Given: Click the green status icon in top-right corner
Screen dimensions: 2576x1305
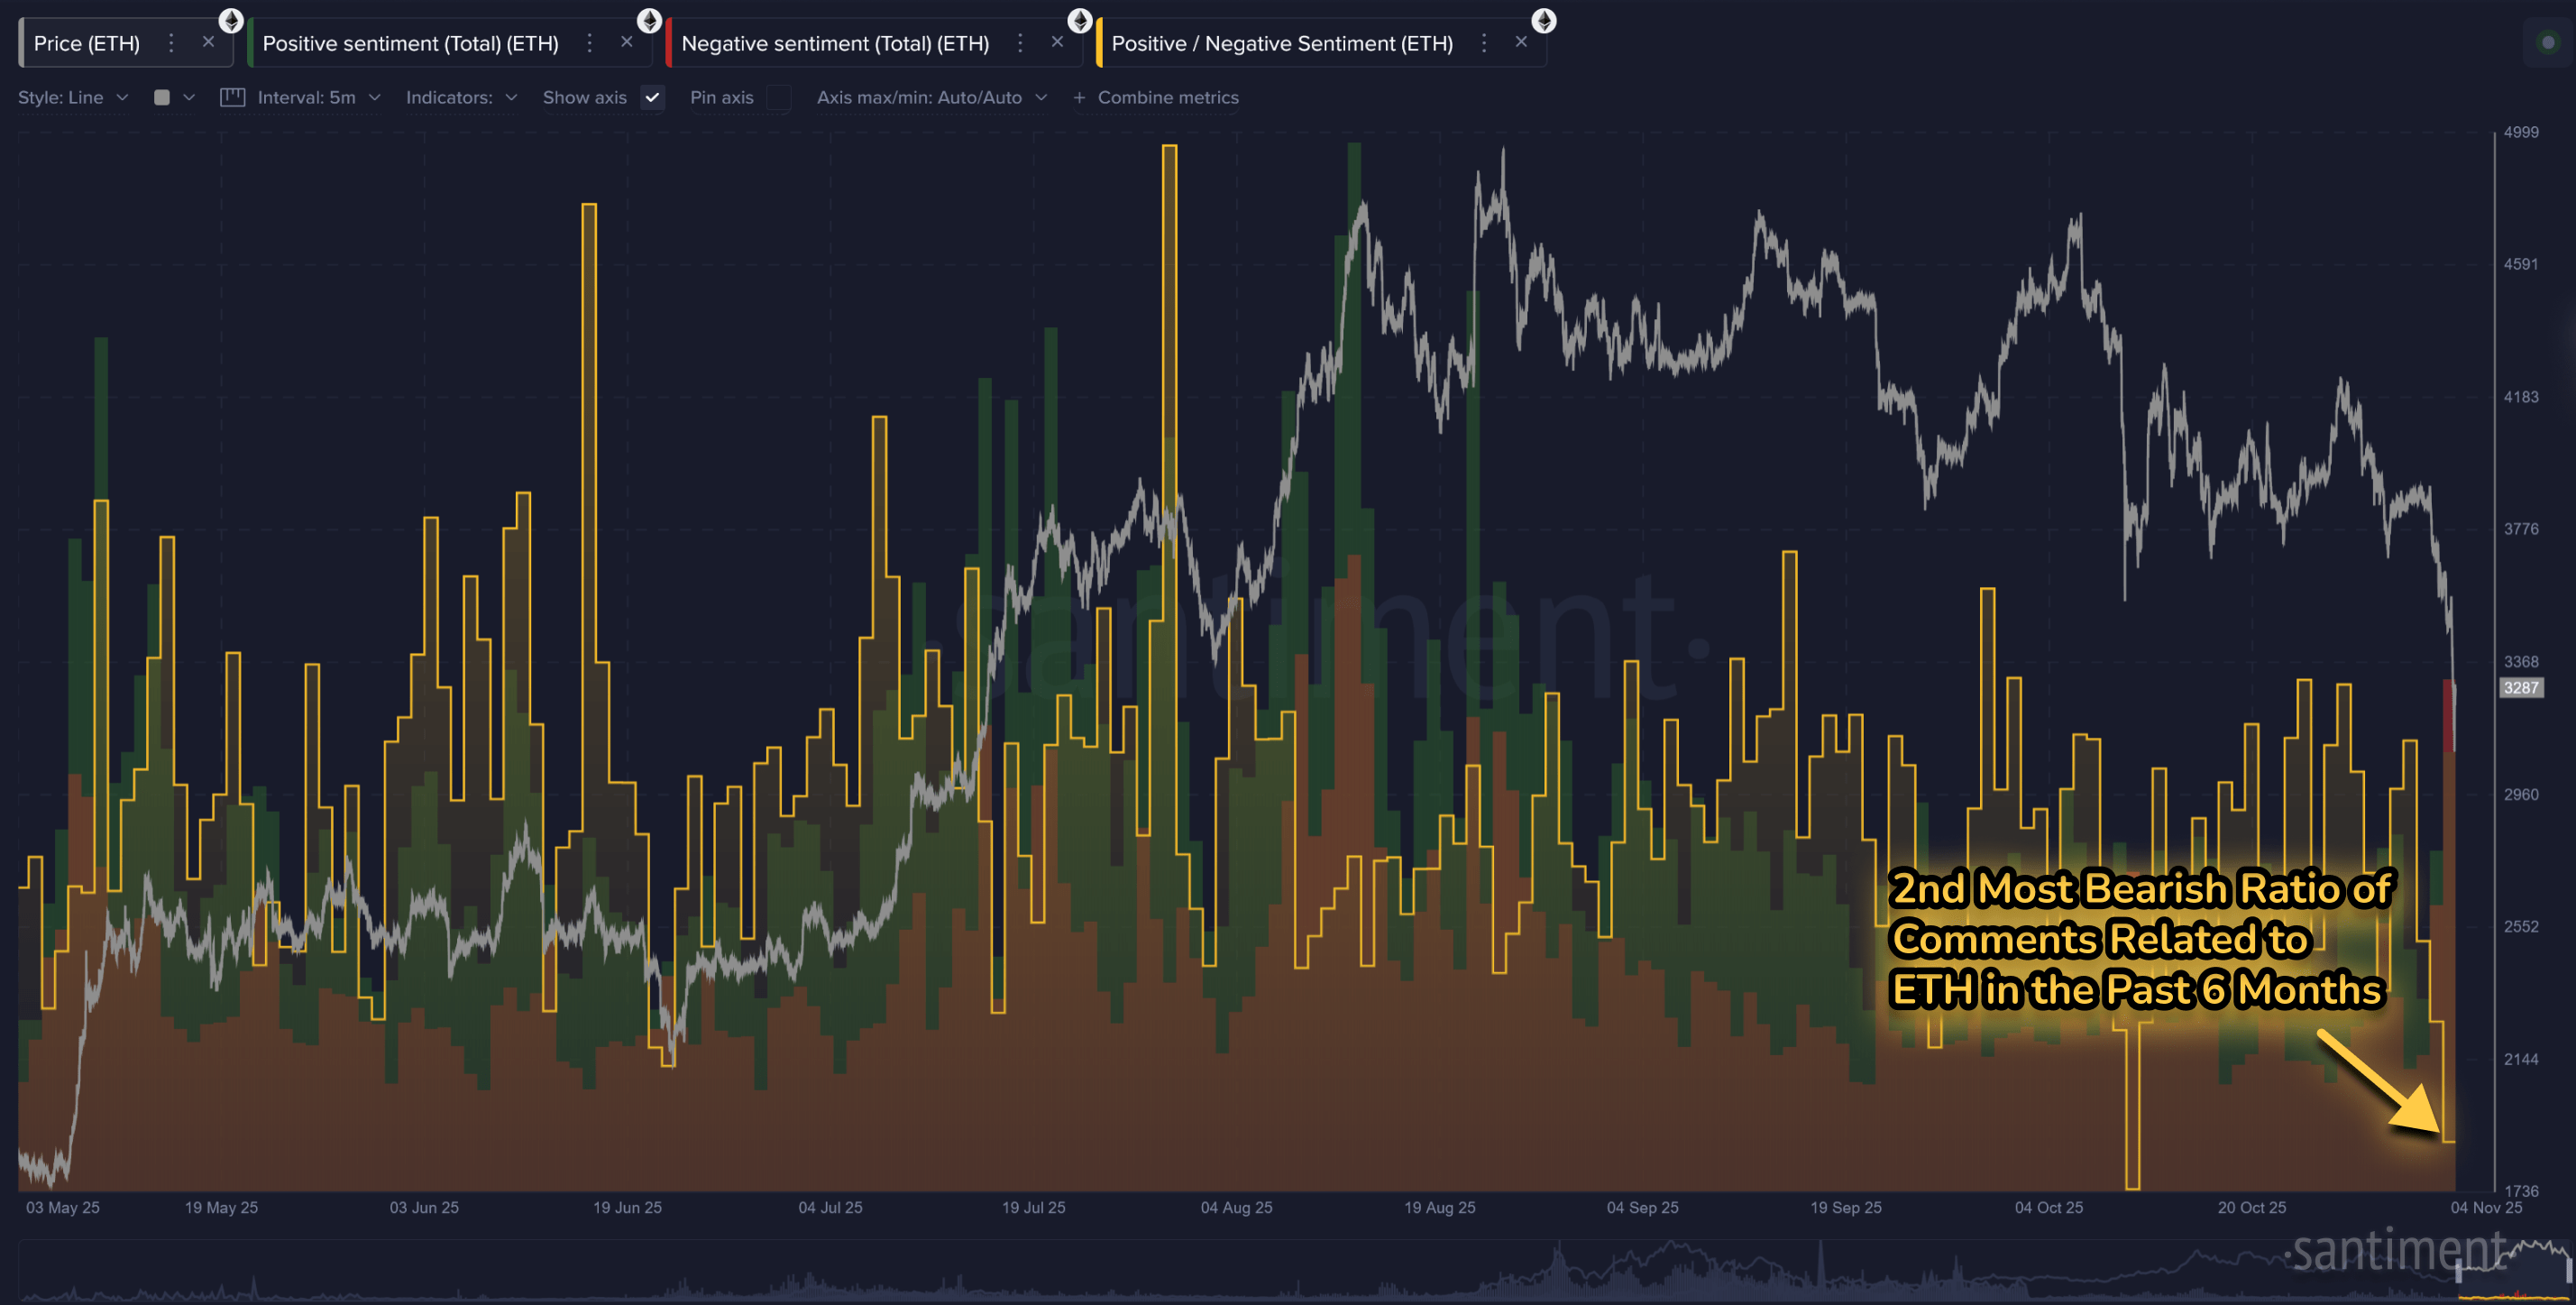Looking at the screenshot, I should (2549, 42).
